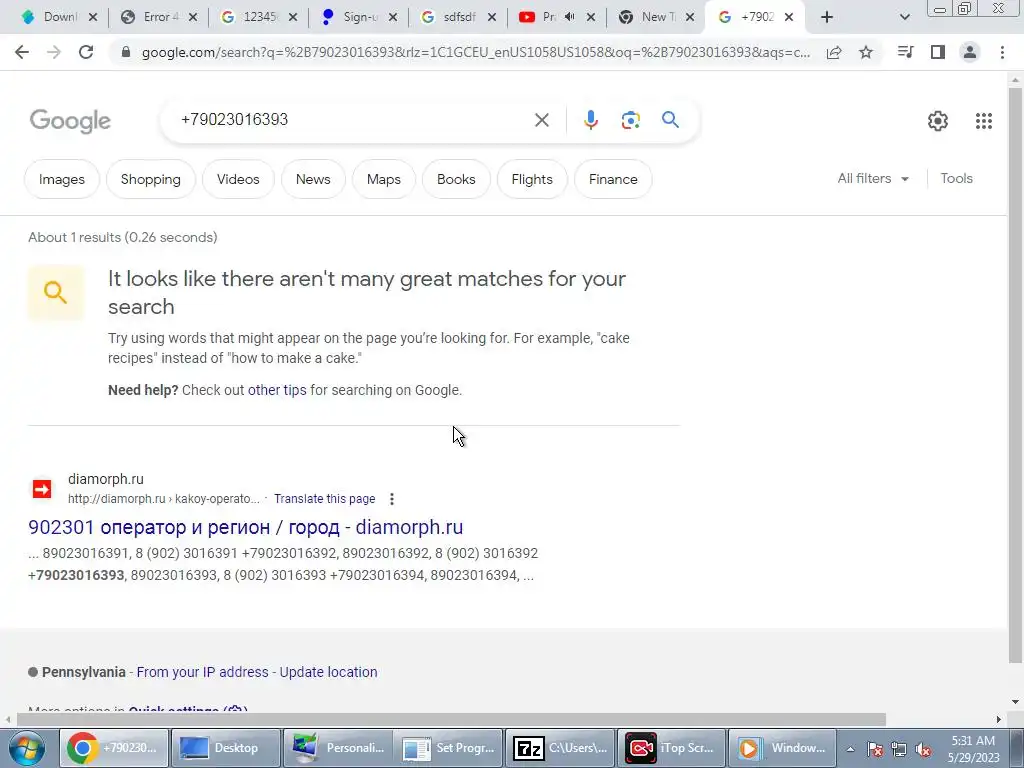Image resolution: width=1024 pixels, height=768 pixels.
Task: Open volume icon in system tray
Action: (923, 750)
